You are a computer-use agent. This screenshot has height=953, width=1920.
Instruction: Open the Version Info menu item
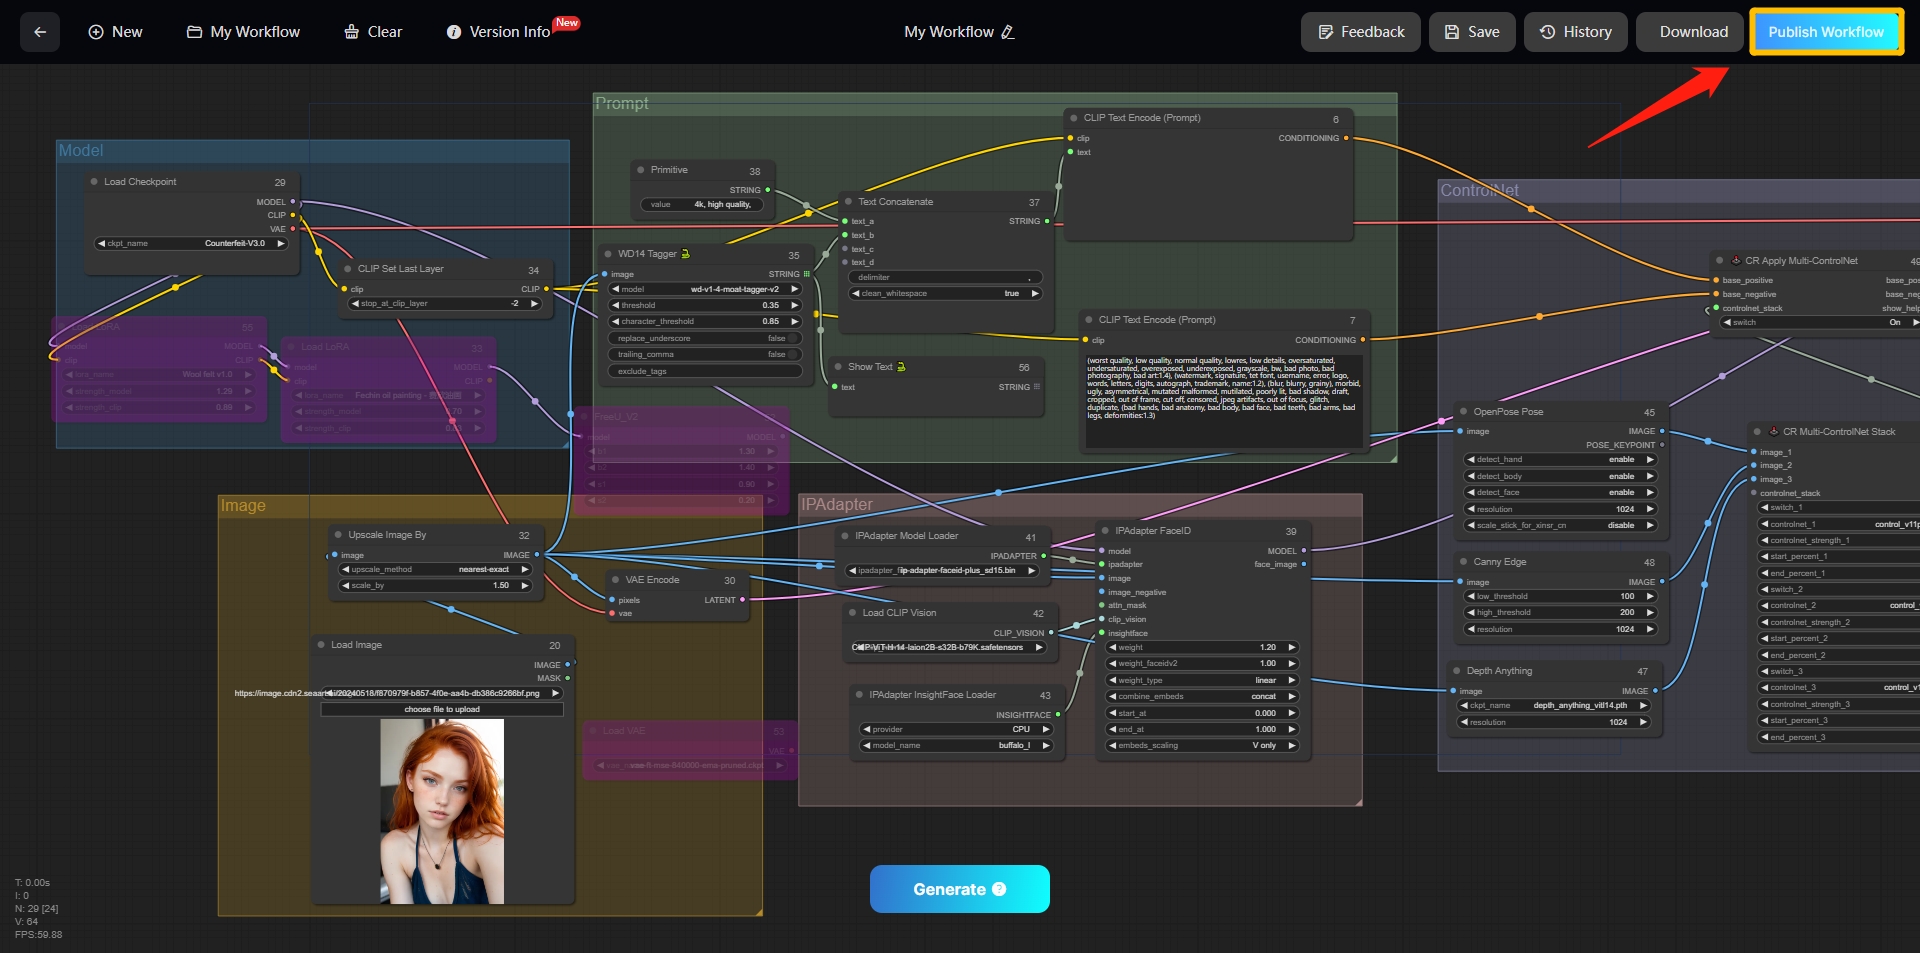(498, 32)
